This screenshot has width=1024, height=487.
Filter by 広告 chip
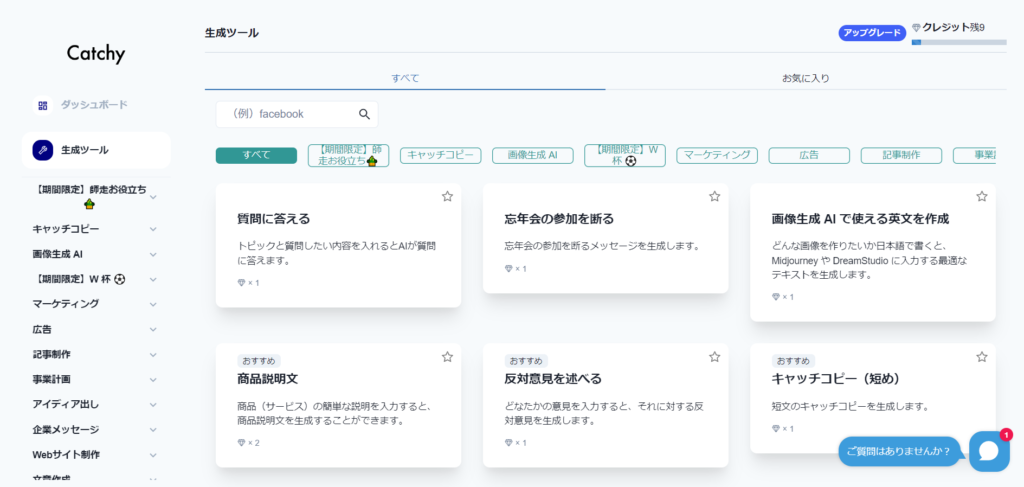click(809, 155)
